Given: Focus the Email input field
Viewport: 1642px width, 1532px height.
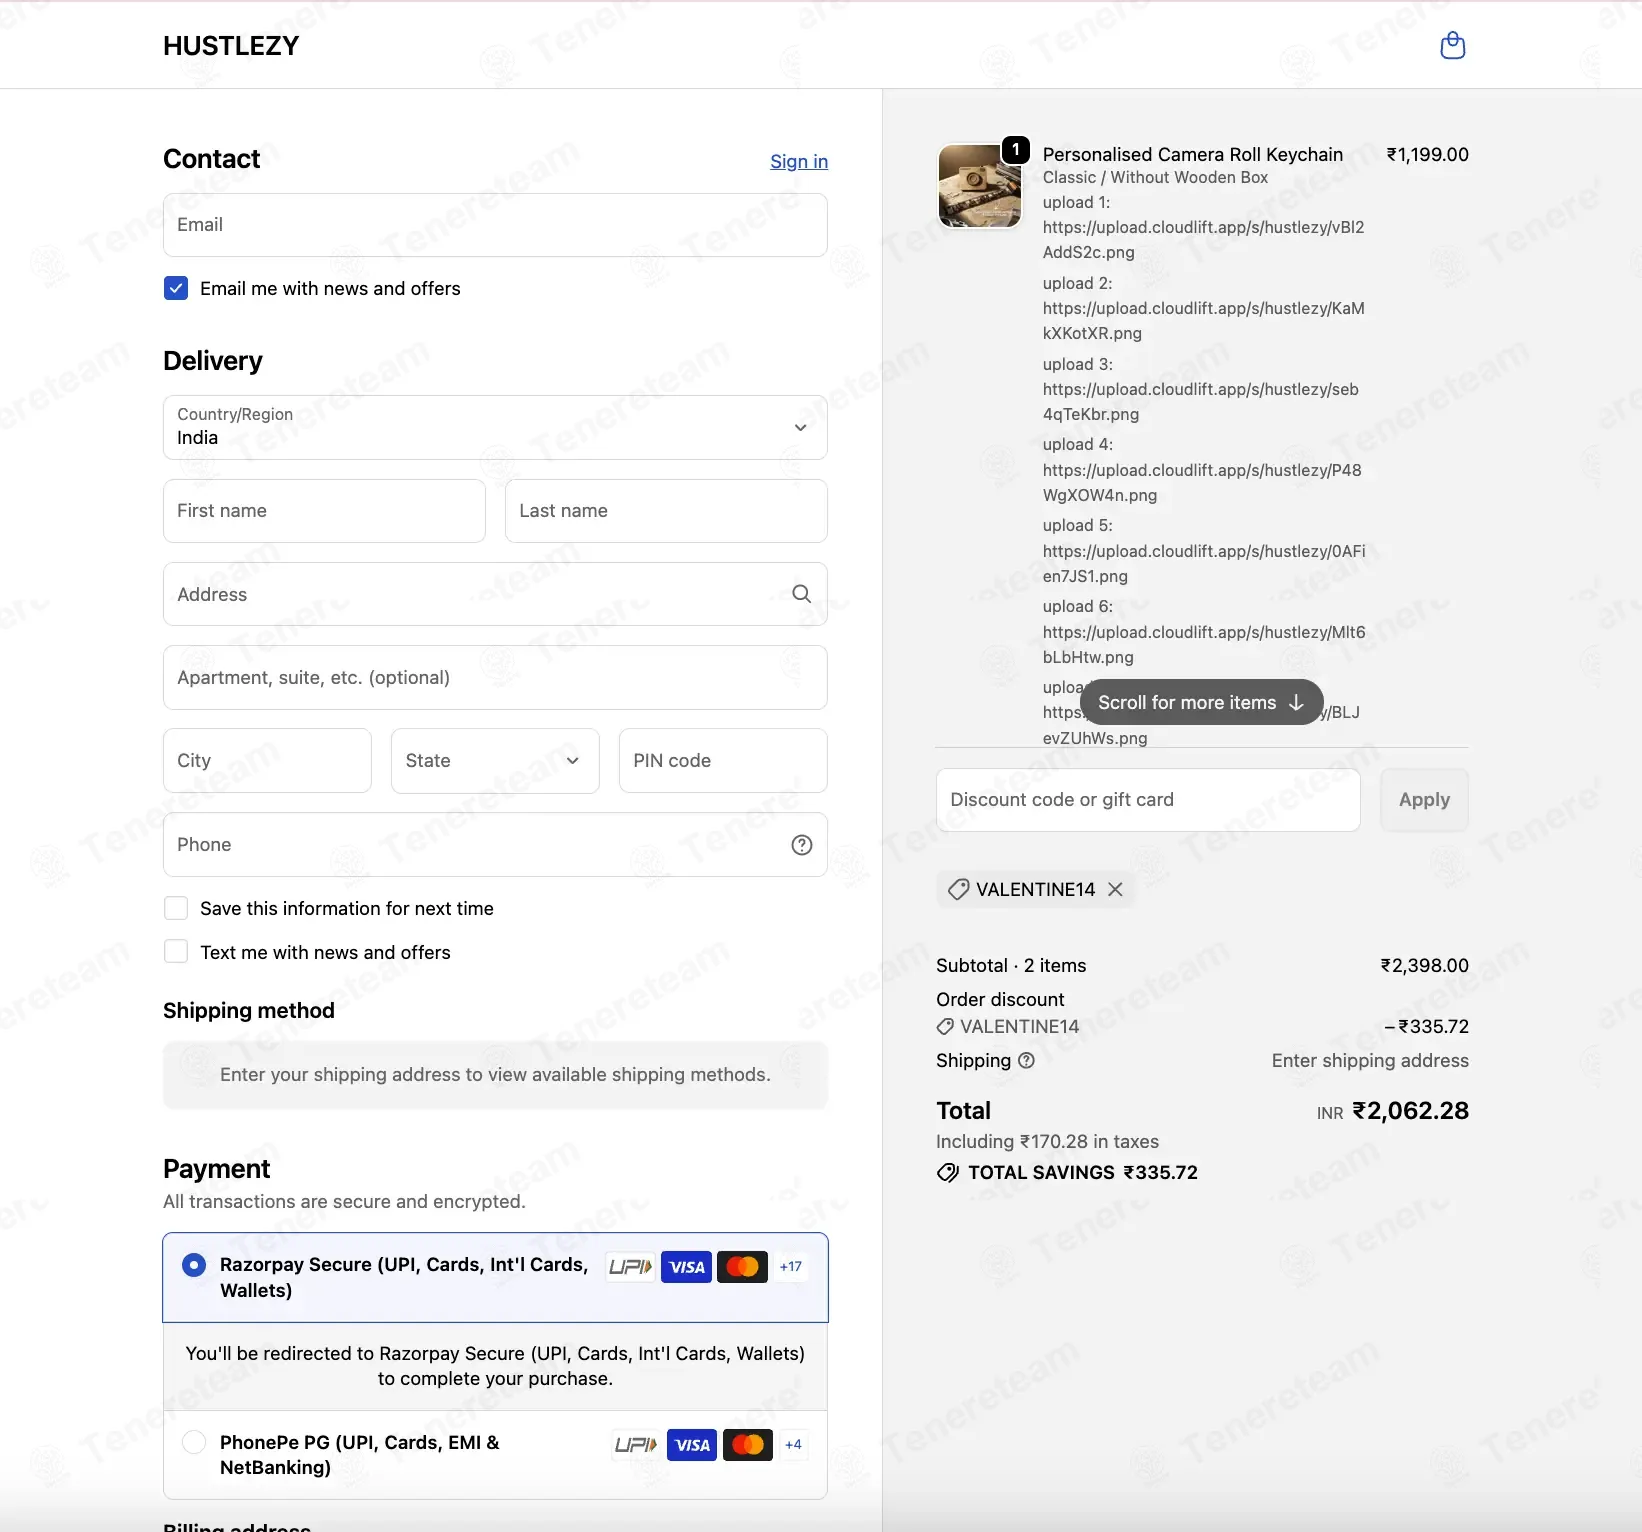Looking at the screenshot, I should (495, 225).
